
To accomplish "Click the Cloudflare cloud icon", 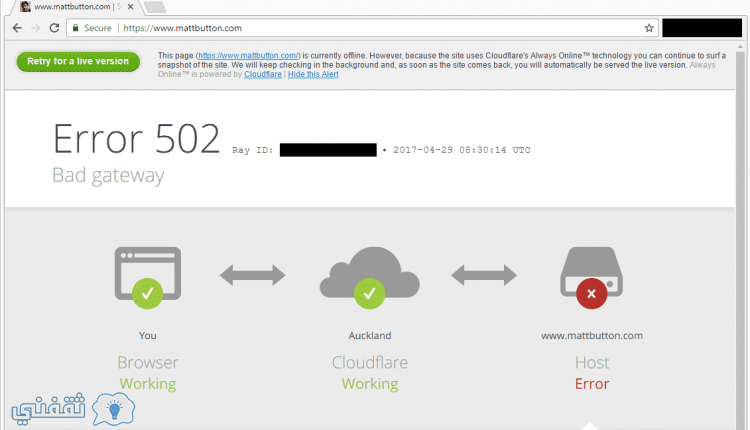I will tap(369, 273).
